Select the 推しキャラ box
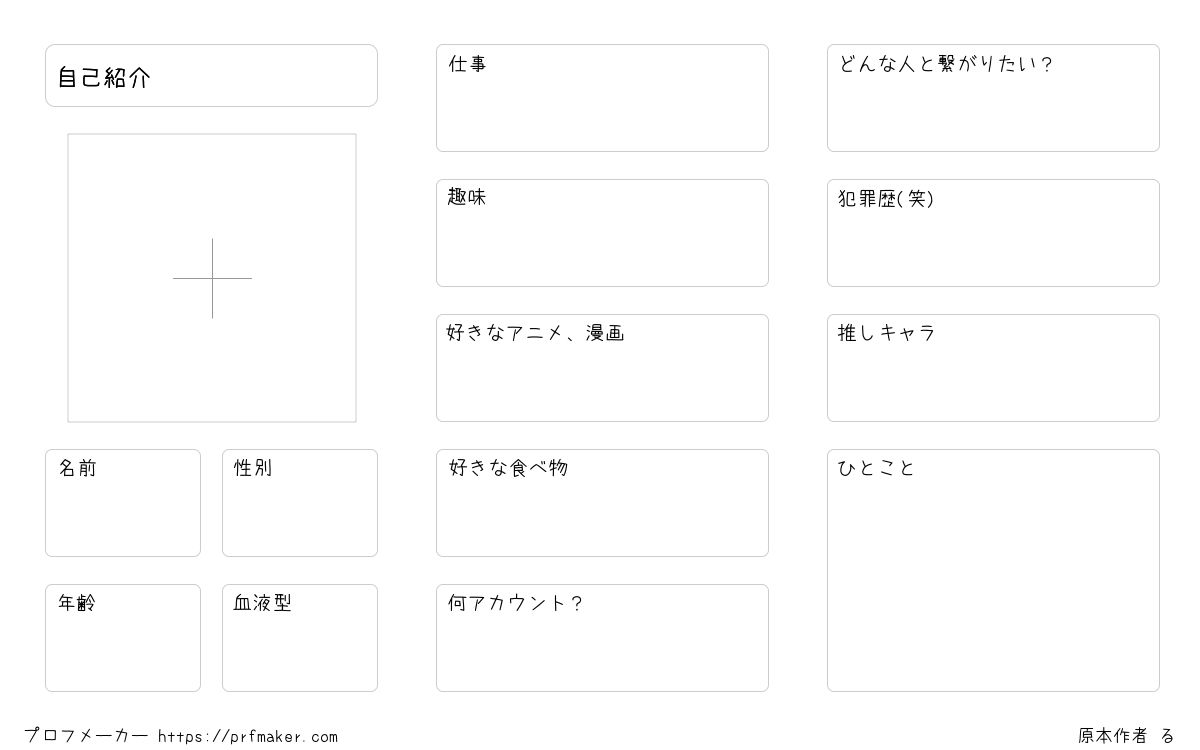This screenshot has height=750, width=1200. click(993, 368)
